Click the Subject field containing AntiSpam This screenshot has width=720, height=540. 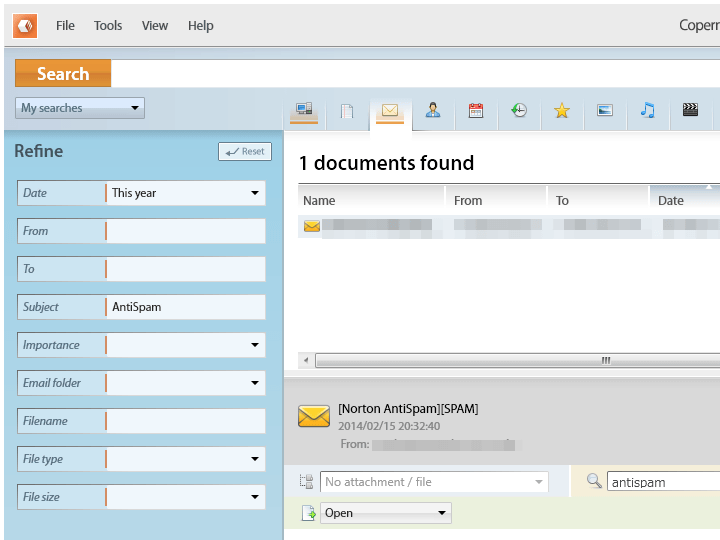pyautogui.click(x=186, y=307)
